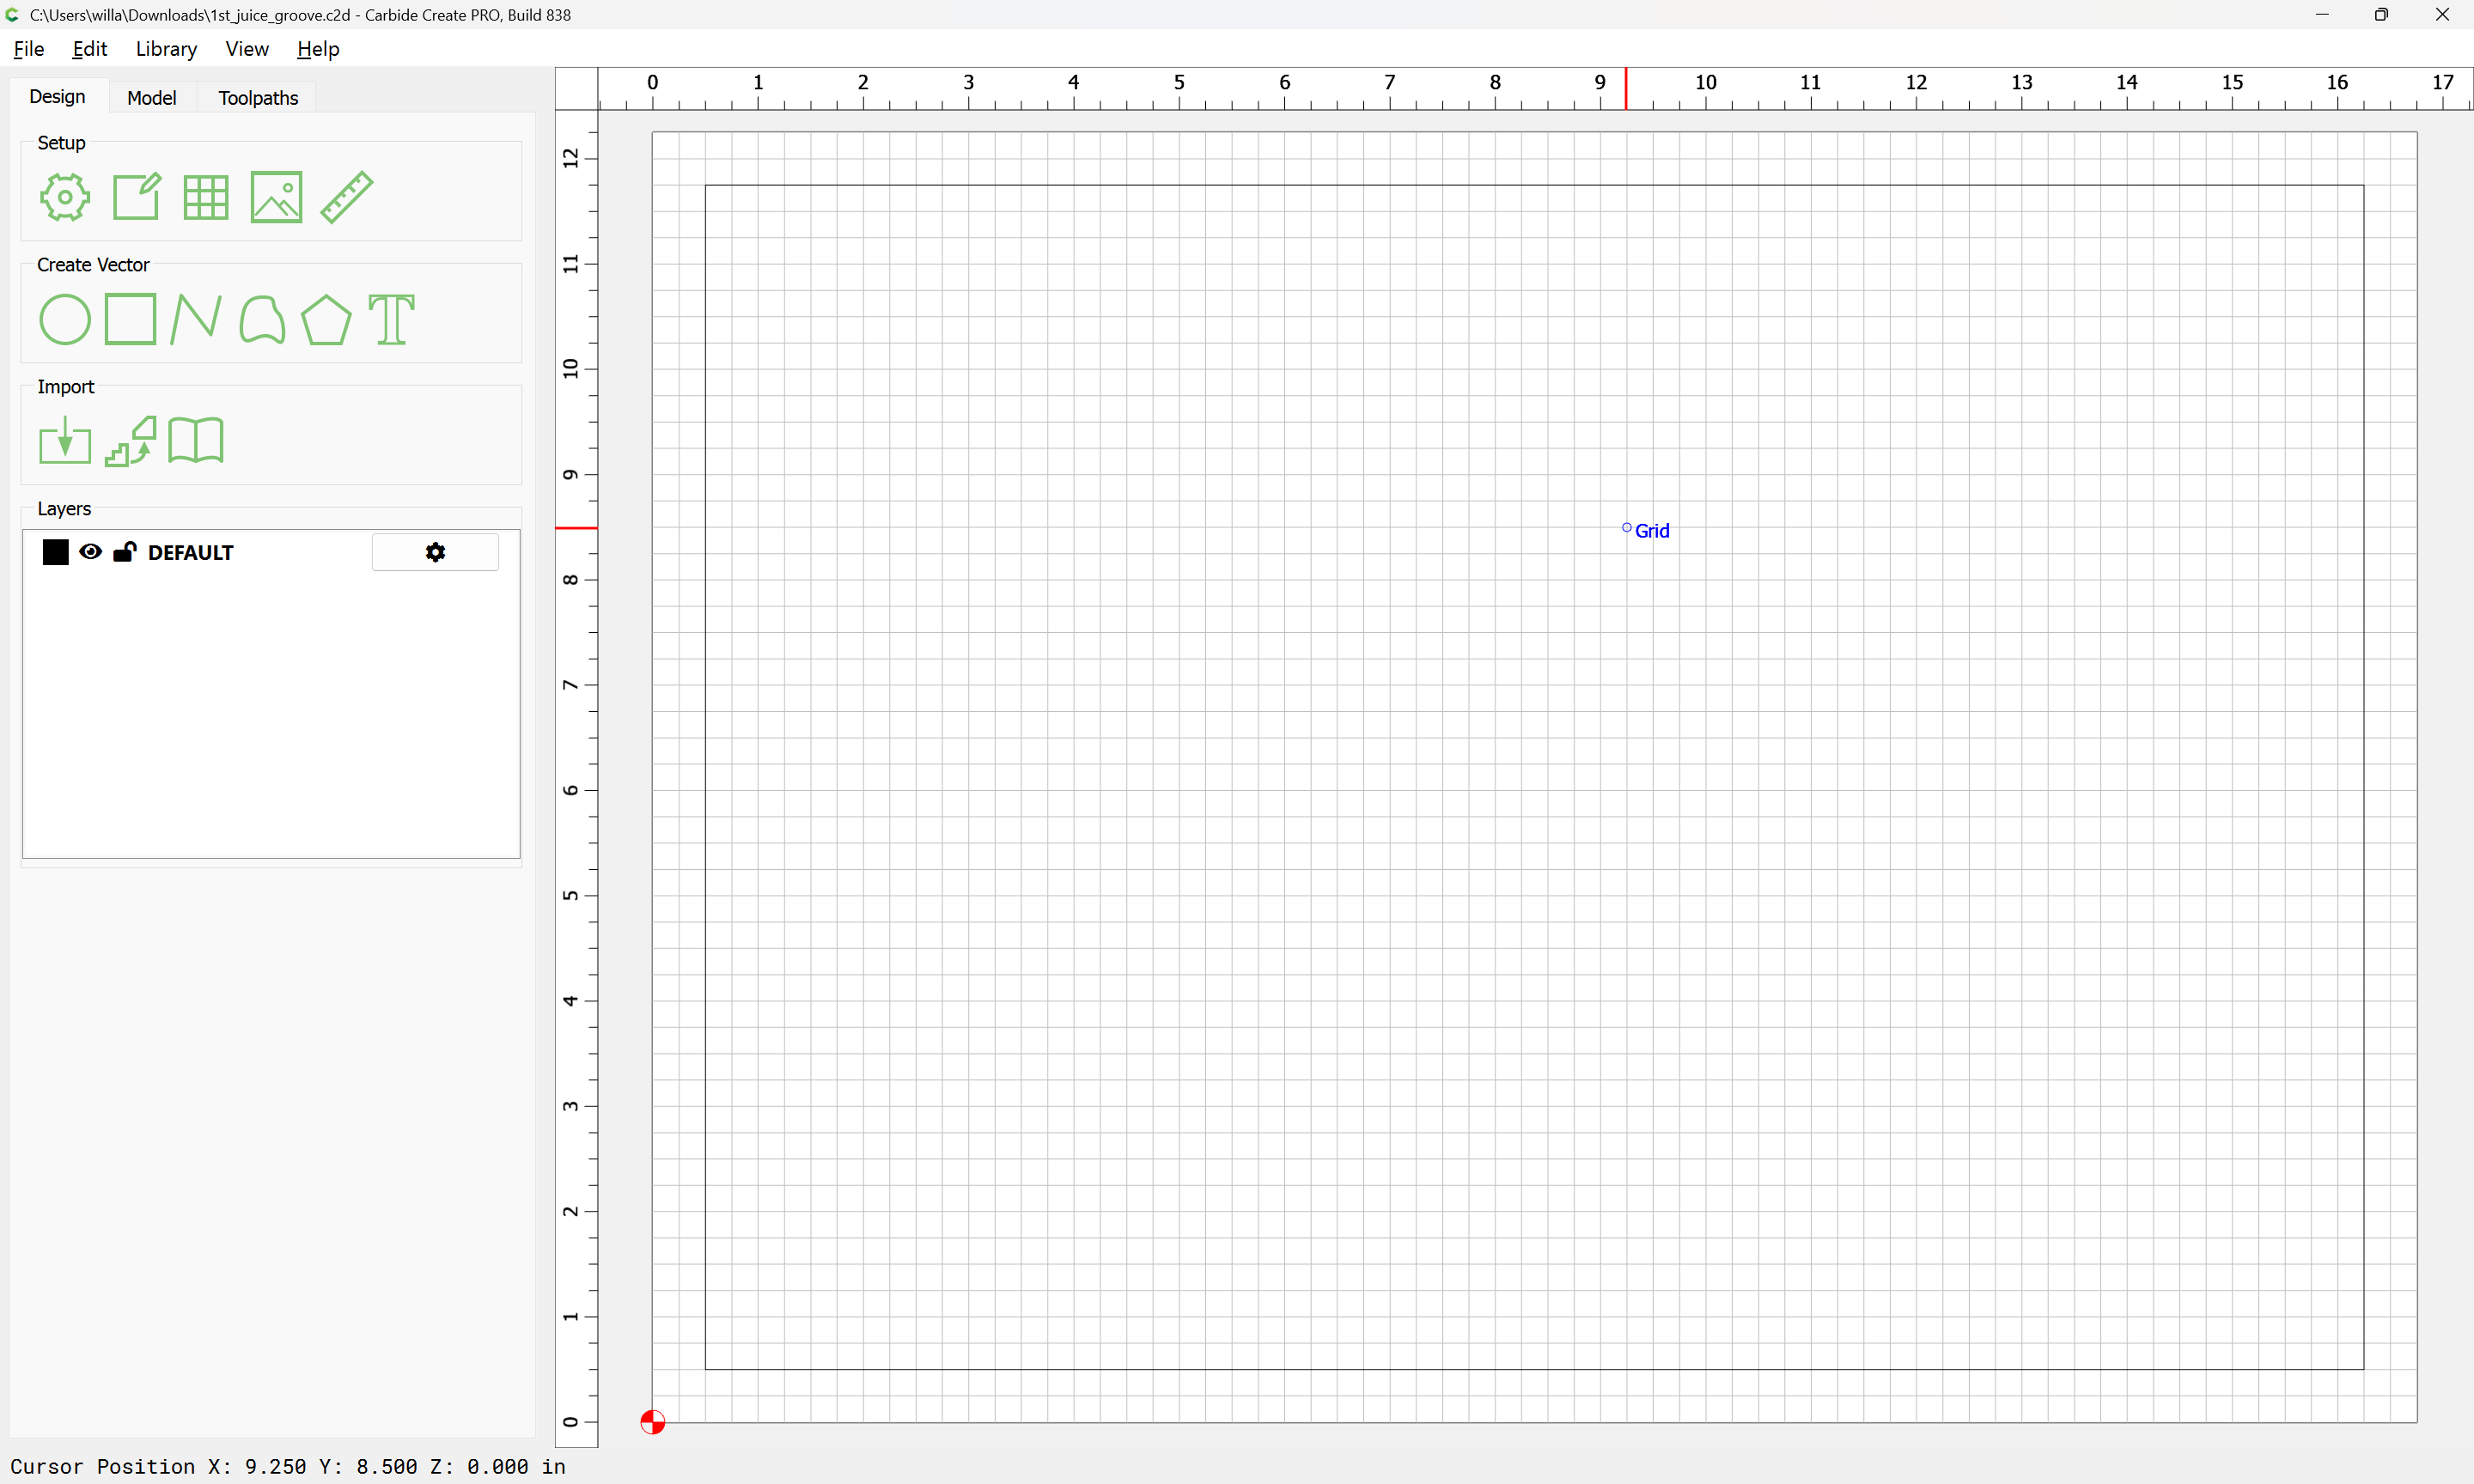Click the Import file icon
Screen dimensions: 2474x1484
click(65, 441)
